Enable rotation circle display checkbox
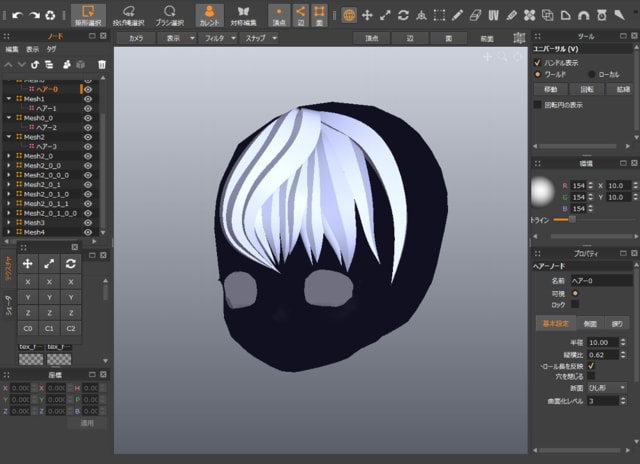 537,105
